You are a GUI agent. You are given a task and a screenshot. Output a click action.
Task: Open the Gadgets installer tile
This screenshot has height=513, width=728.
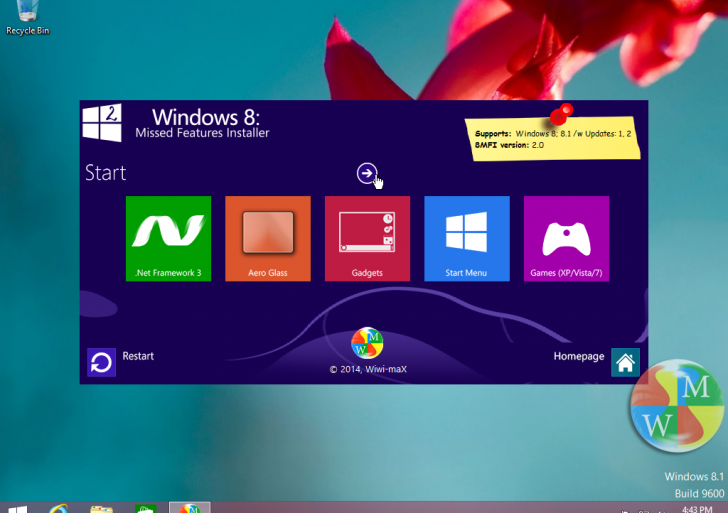(x=367, y=238)
